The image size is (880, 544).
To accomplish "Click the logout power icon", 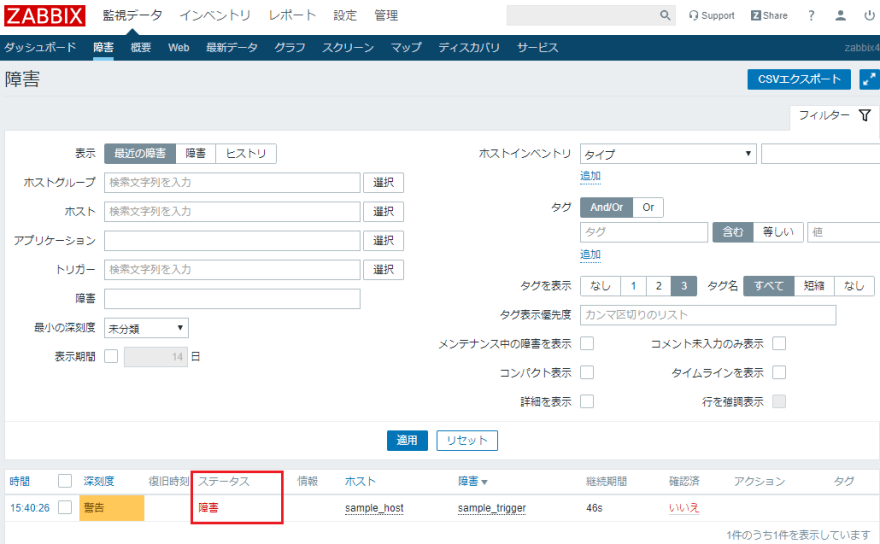I will (x=869, y=16).
